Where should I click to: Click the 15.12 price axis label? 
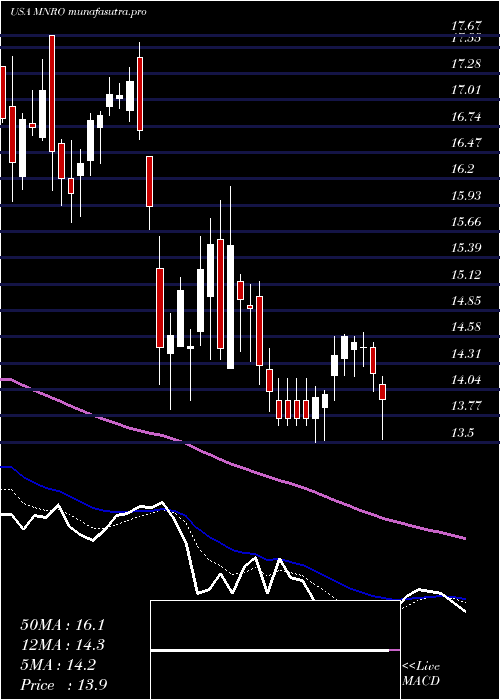point(466,275)
